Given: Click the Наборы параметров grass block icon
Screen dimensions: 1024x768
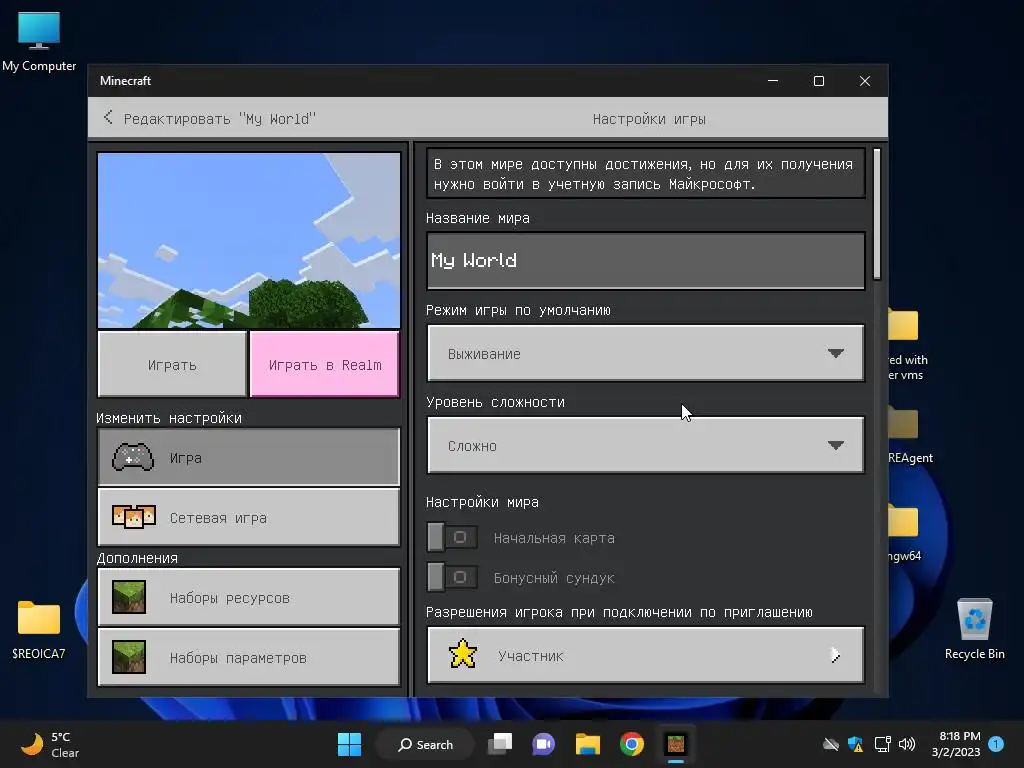Looking at the screenshot, I should coord(129,657).
